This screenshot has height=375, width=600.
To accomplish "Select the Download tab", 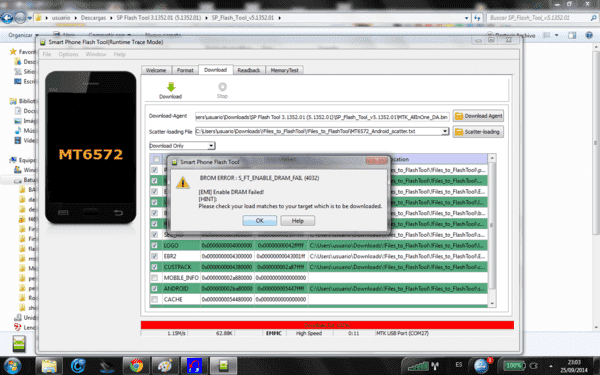I will pos(215,70).
